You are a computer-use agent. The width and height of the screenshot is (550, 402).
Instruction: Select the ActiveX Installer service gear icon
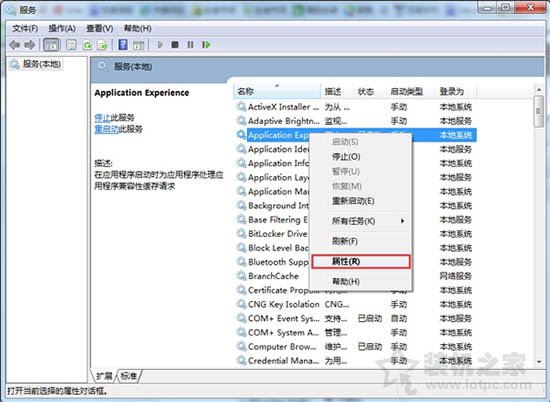click(x=241, y=106)
